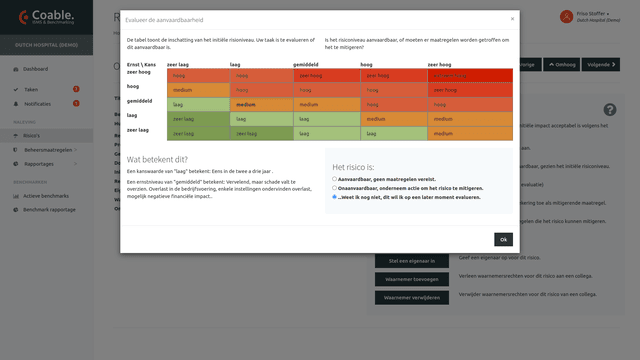Click cell at ernst zeer hoog, kans hoog

point(394,76)
